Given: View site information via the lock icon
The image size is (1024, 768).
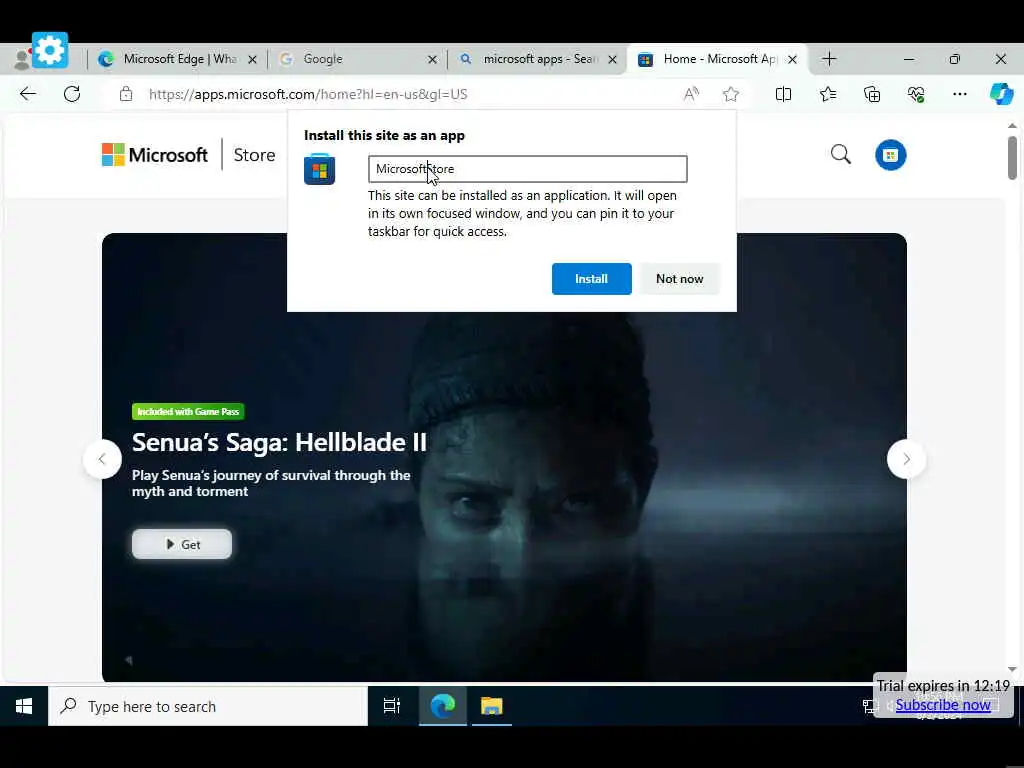Looking at the screenshot, I should pos(126,94).
